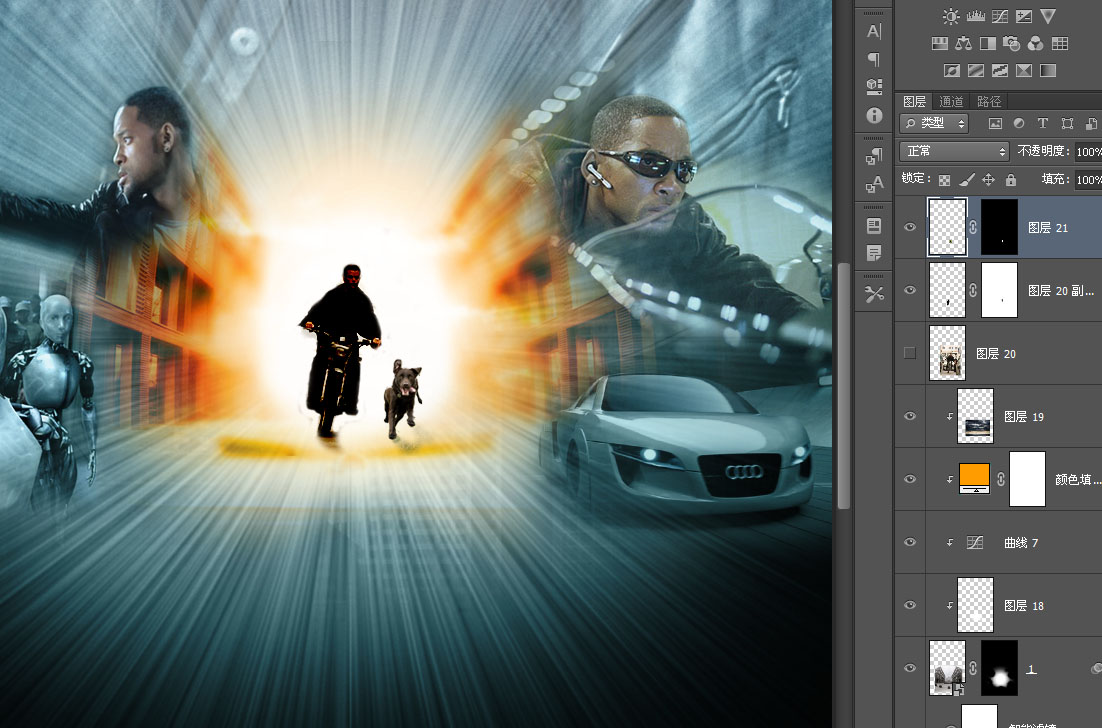
Task: Hide layer 图层 19
Action: click(910, 416)
